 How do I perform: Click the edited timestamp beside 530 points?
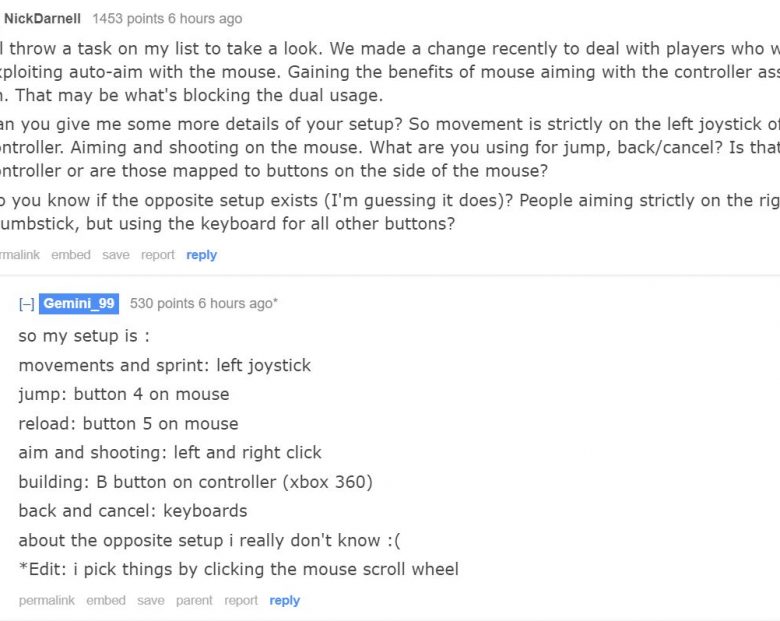238,304
